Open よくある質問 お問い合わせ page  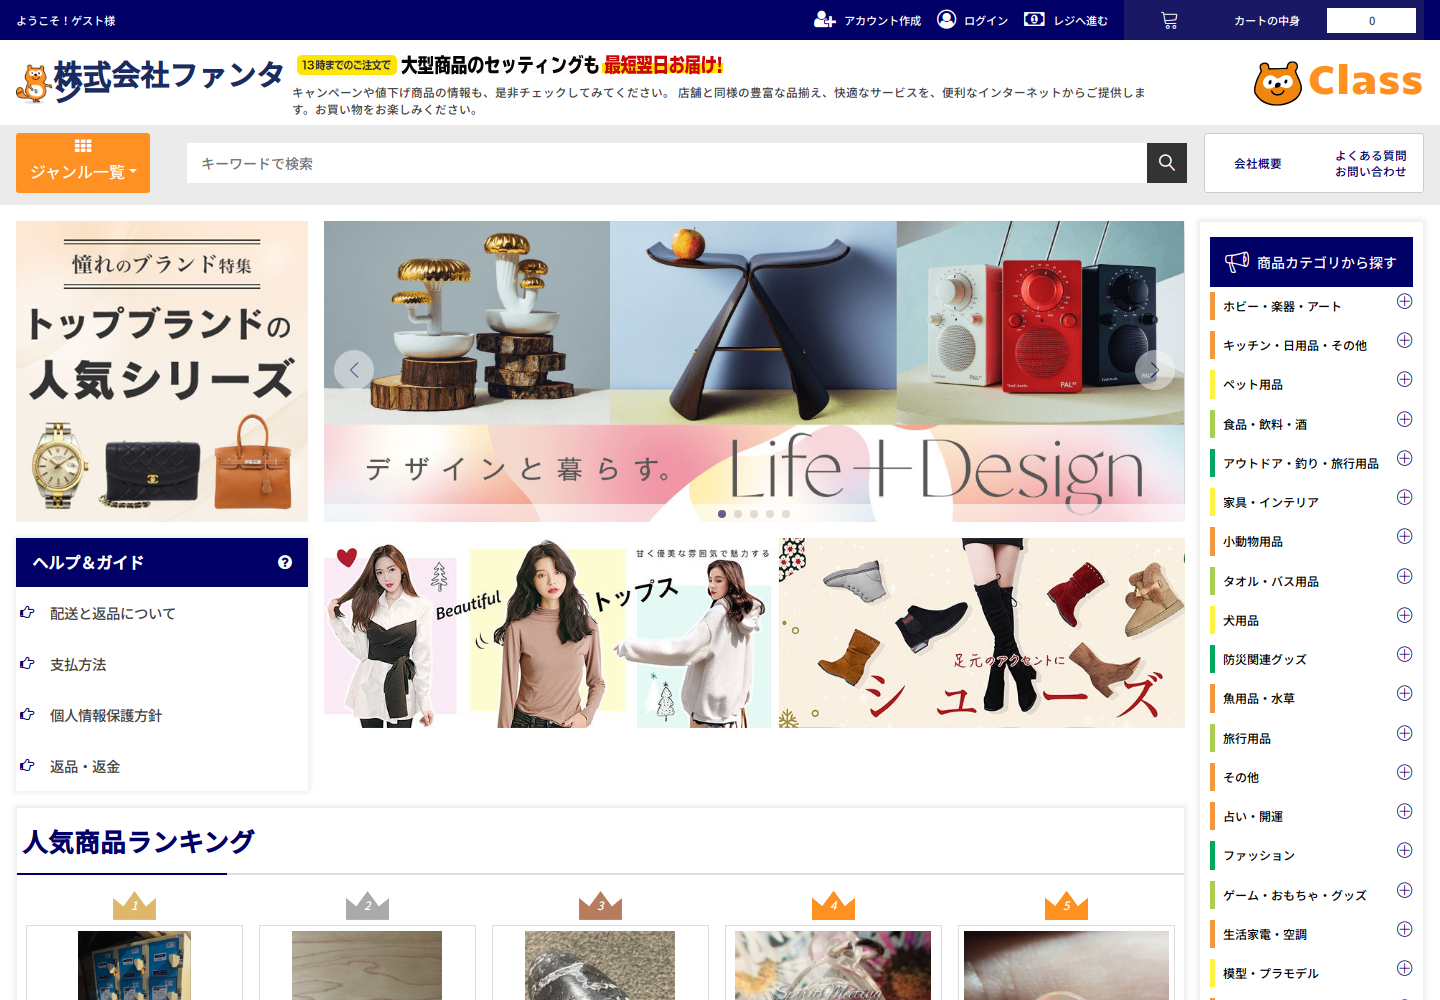coord(1370,164)
